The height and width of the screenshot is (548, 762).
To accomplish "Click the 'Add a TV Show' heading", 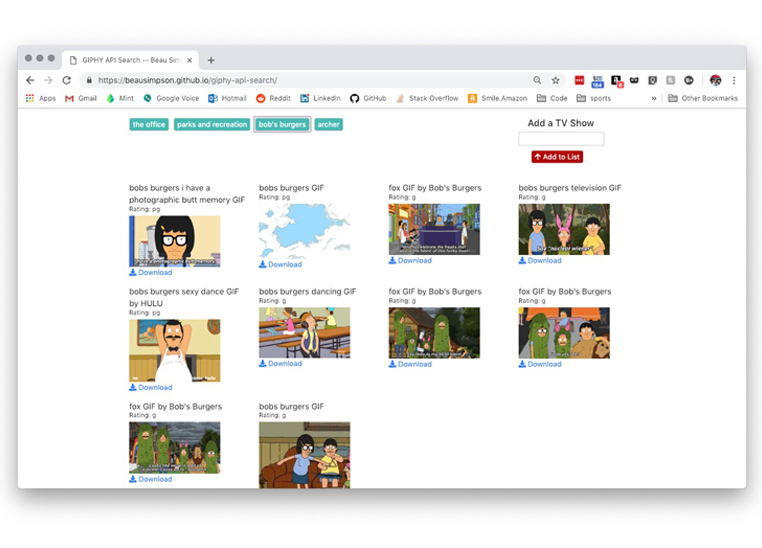I will click(561, 123).
